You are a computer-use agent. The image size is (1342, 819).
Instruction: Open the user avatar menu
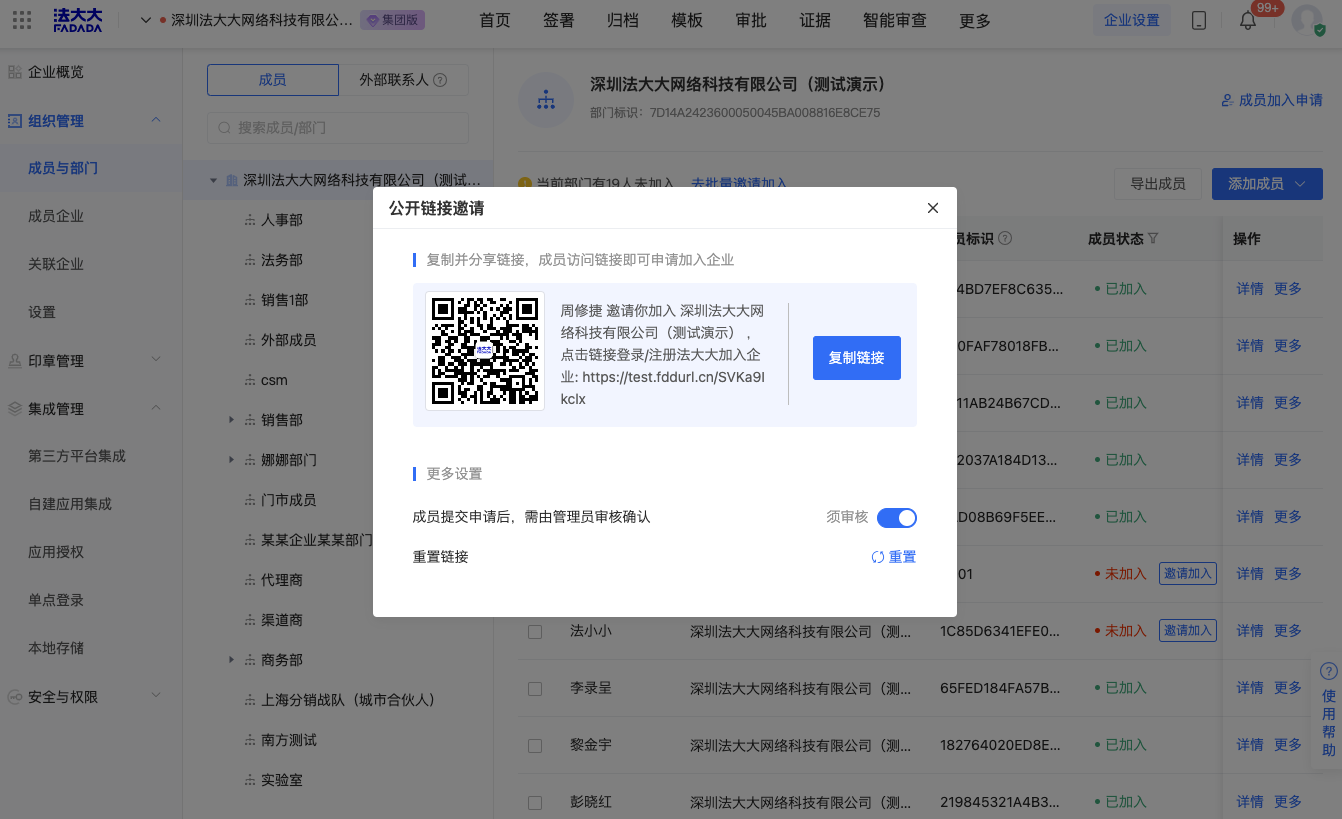tap(1306, 20)
